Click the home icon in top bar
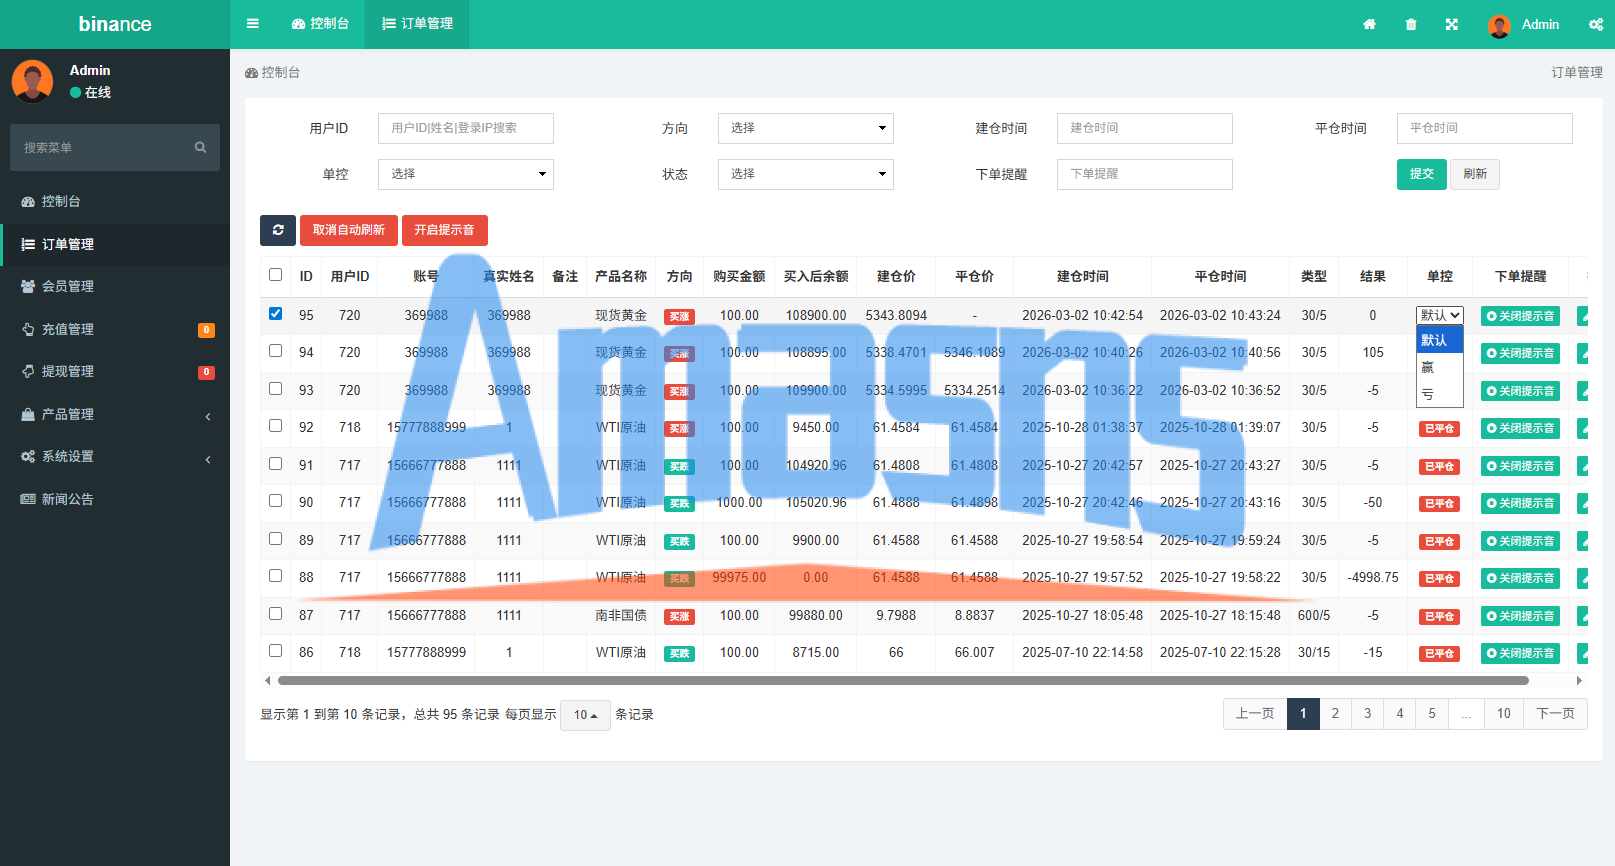Image resolution: width=1615 pixels, height=866 pixels. (1369, 24)
